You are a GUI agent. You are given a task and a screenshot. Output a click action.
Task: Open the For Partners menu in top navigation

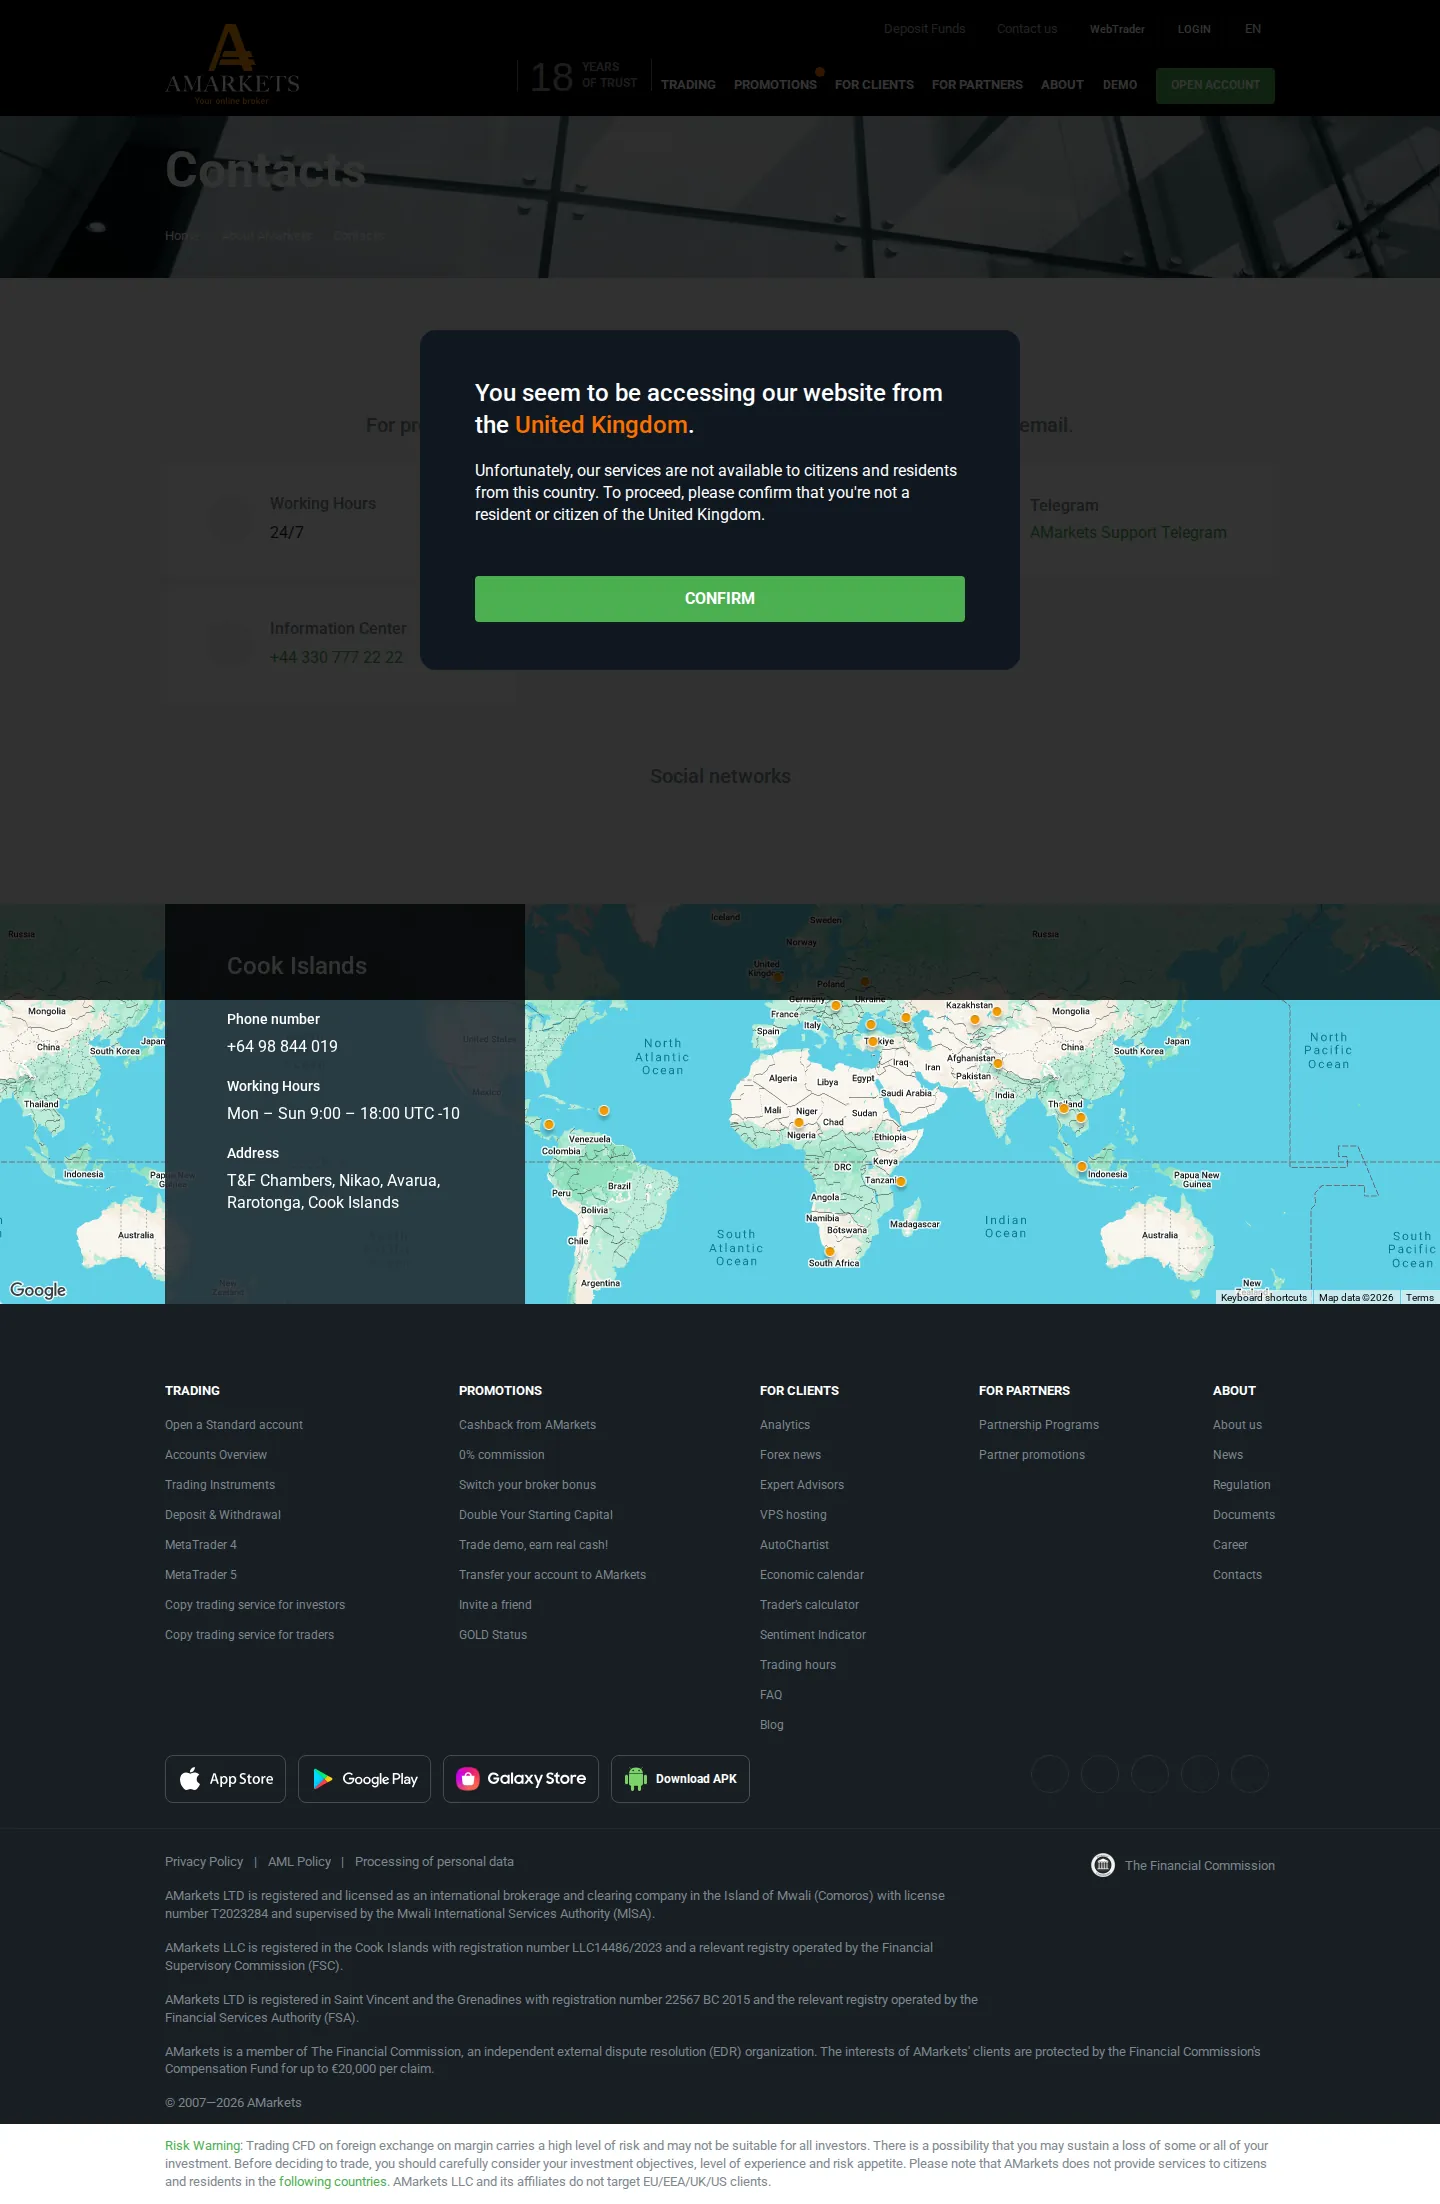tap(977, 85)
